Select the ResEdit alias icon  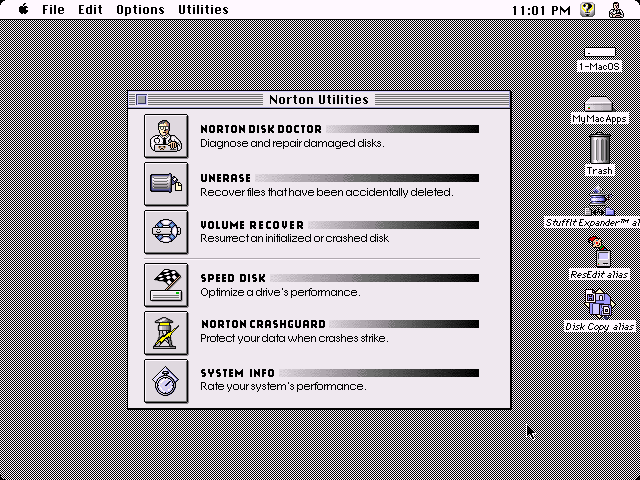point(599,251)
